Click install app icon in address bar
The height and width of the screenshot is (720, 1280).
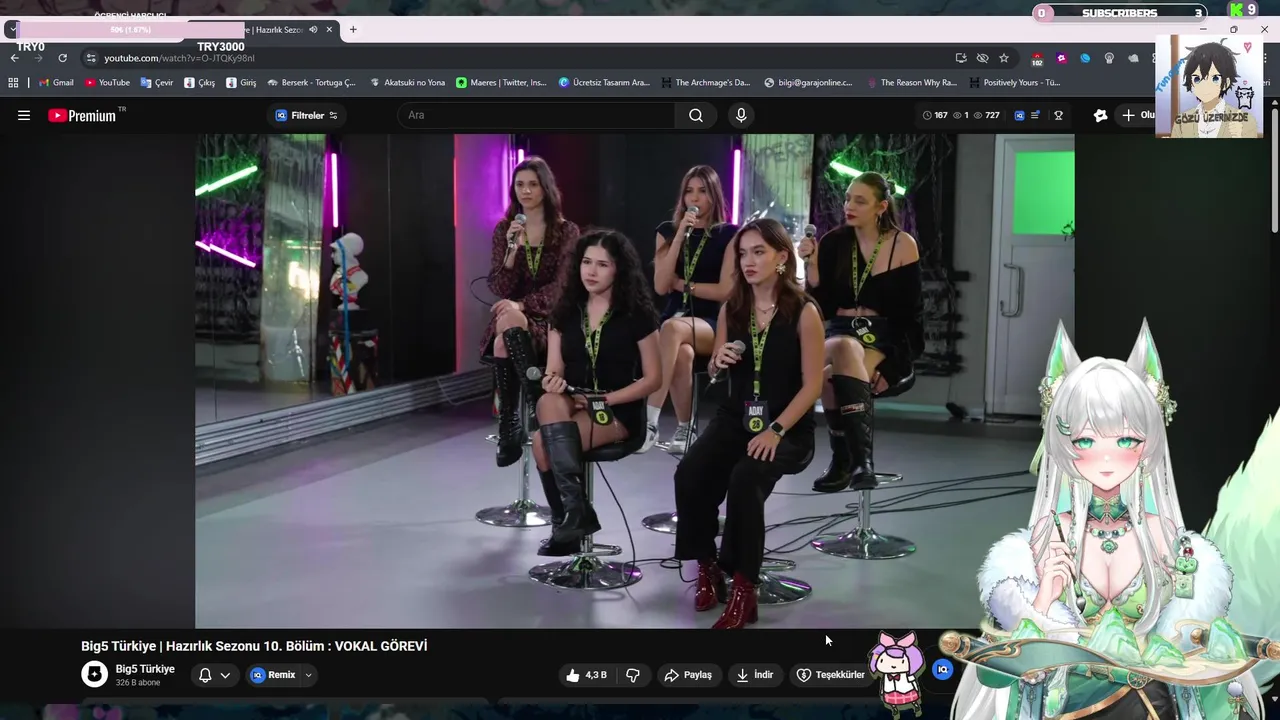pos(961,58)
